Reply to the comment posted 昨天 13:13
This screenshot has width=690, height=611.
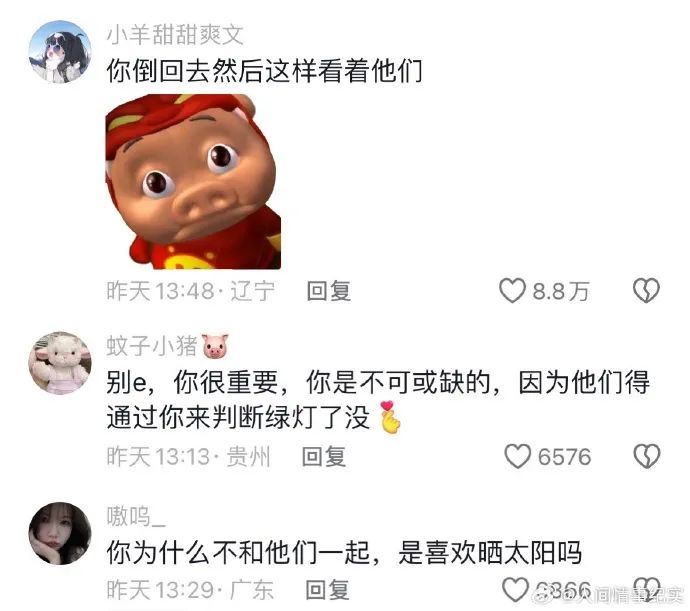point(324,456)
